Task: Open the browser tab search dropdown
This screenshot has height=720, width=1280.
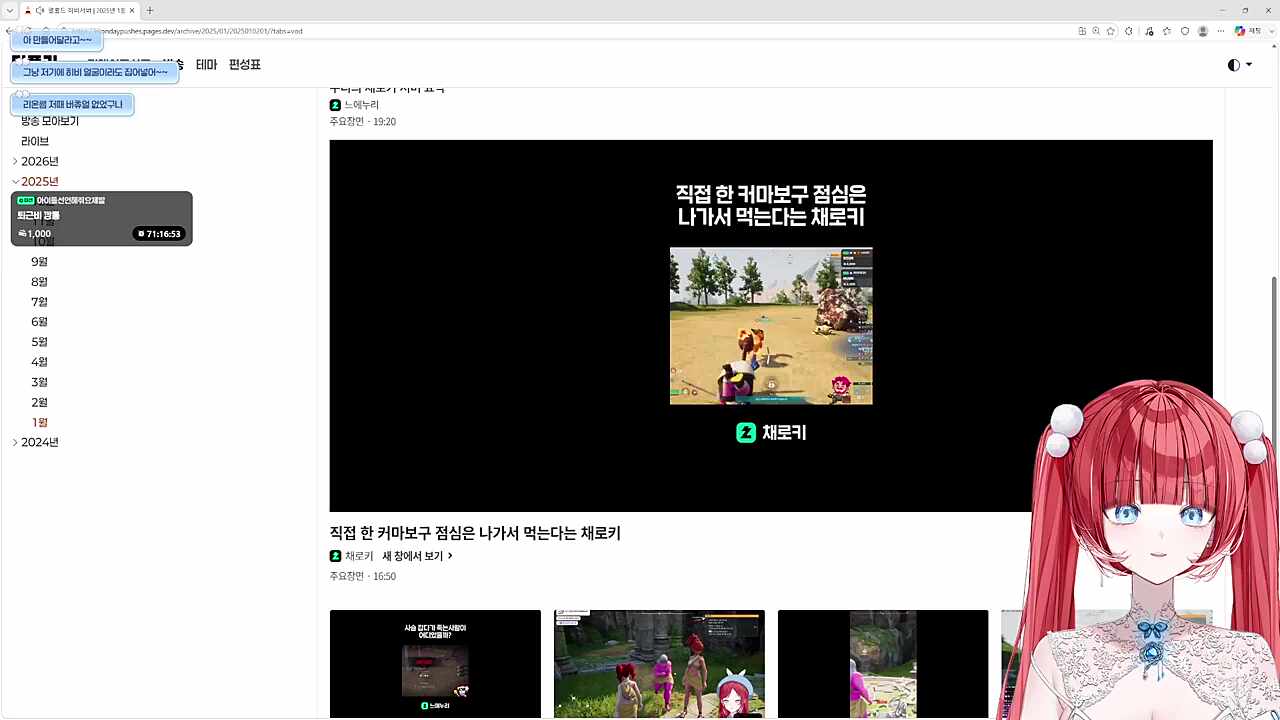Action: click(10, 10)
